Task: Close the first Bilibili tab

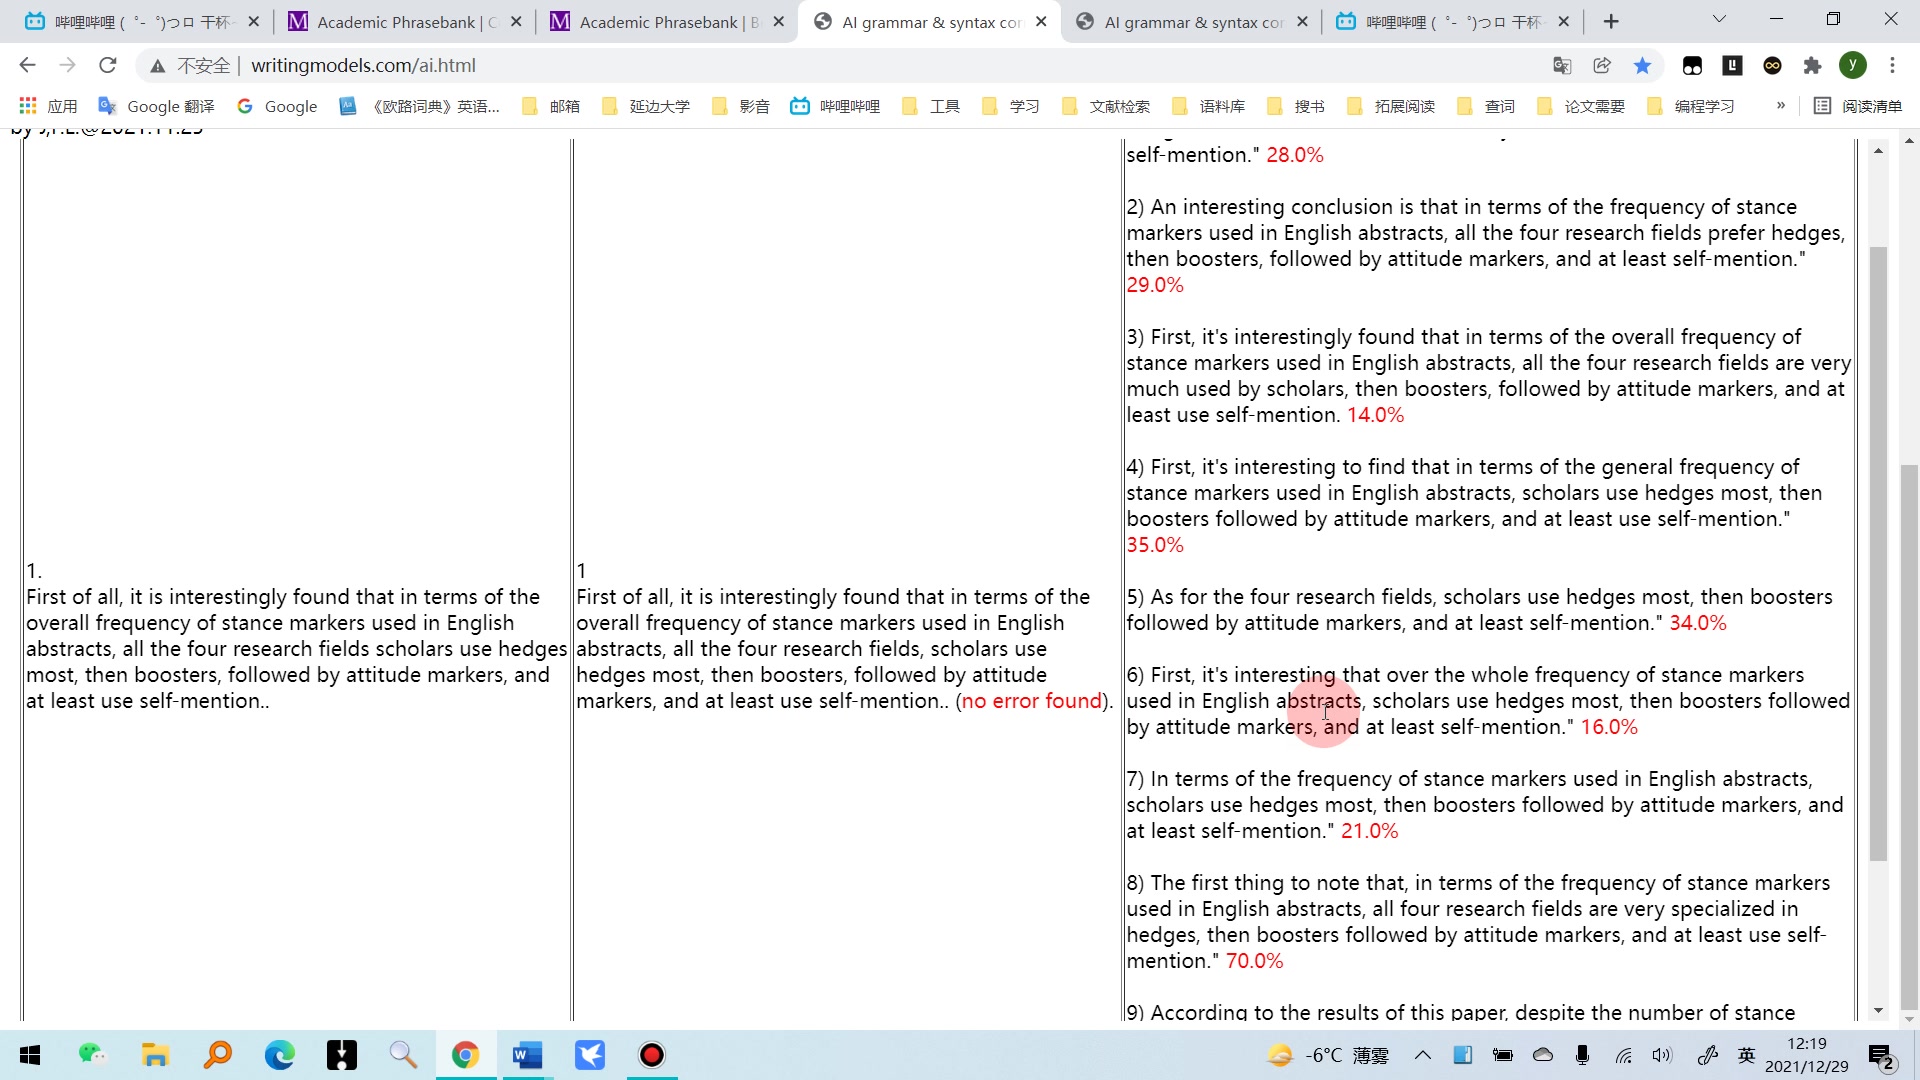Action: point(253,21)
